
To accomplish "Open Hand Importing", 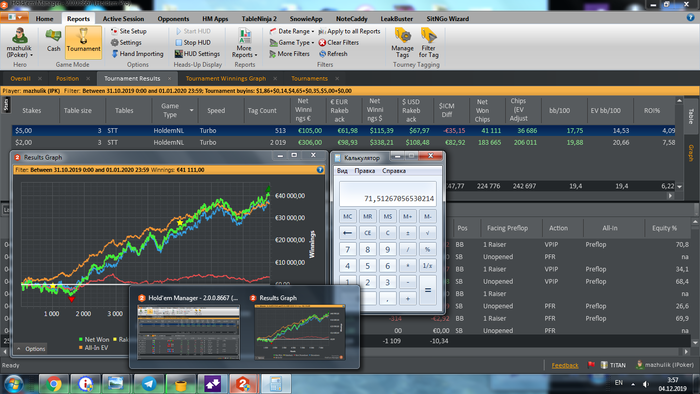I will pyautogui.click(x=137, y=54).
